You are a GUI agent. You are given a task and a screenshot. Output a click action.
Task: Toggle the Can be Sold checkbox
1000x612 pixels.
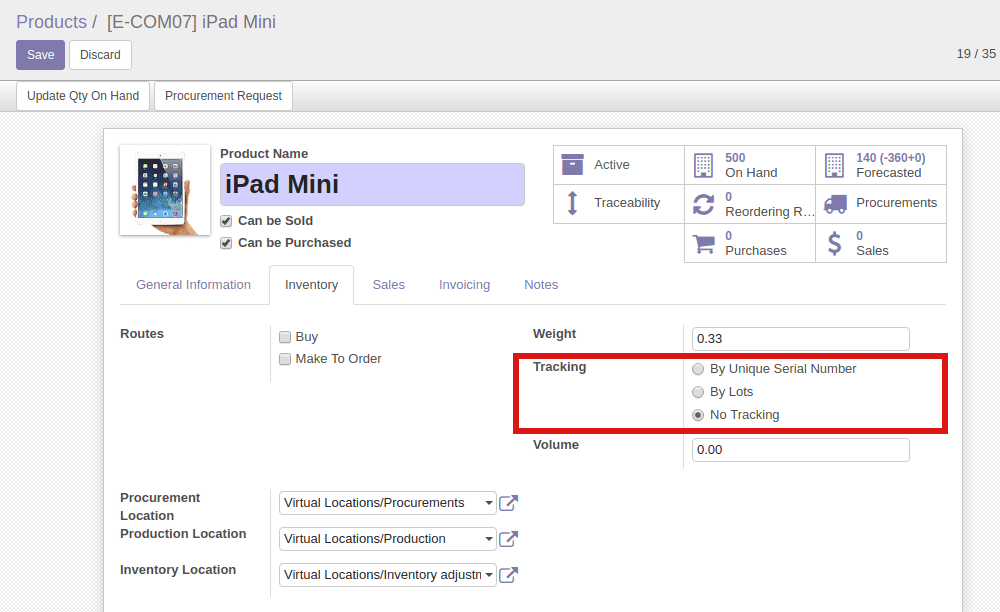[226, 221]
